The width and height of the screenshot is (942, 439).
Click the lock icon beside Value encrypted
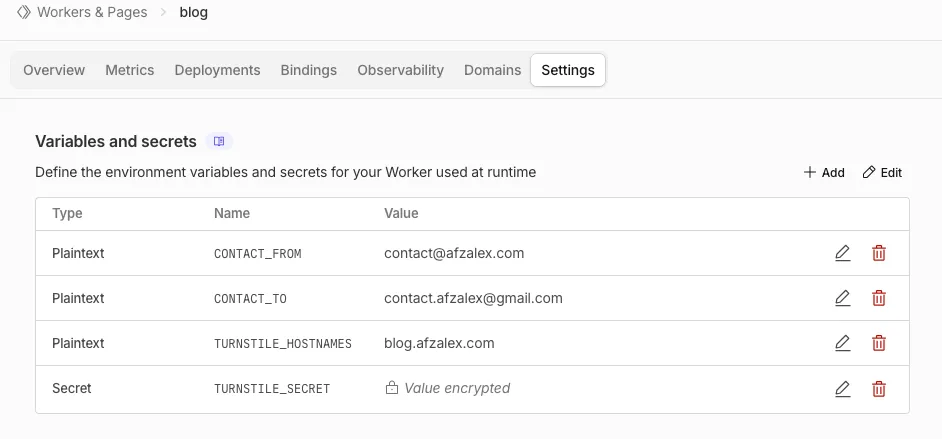tap(392, 388)
